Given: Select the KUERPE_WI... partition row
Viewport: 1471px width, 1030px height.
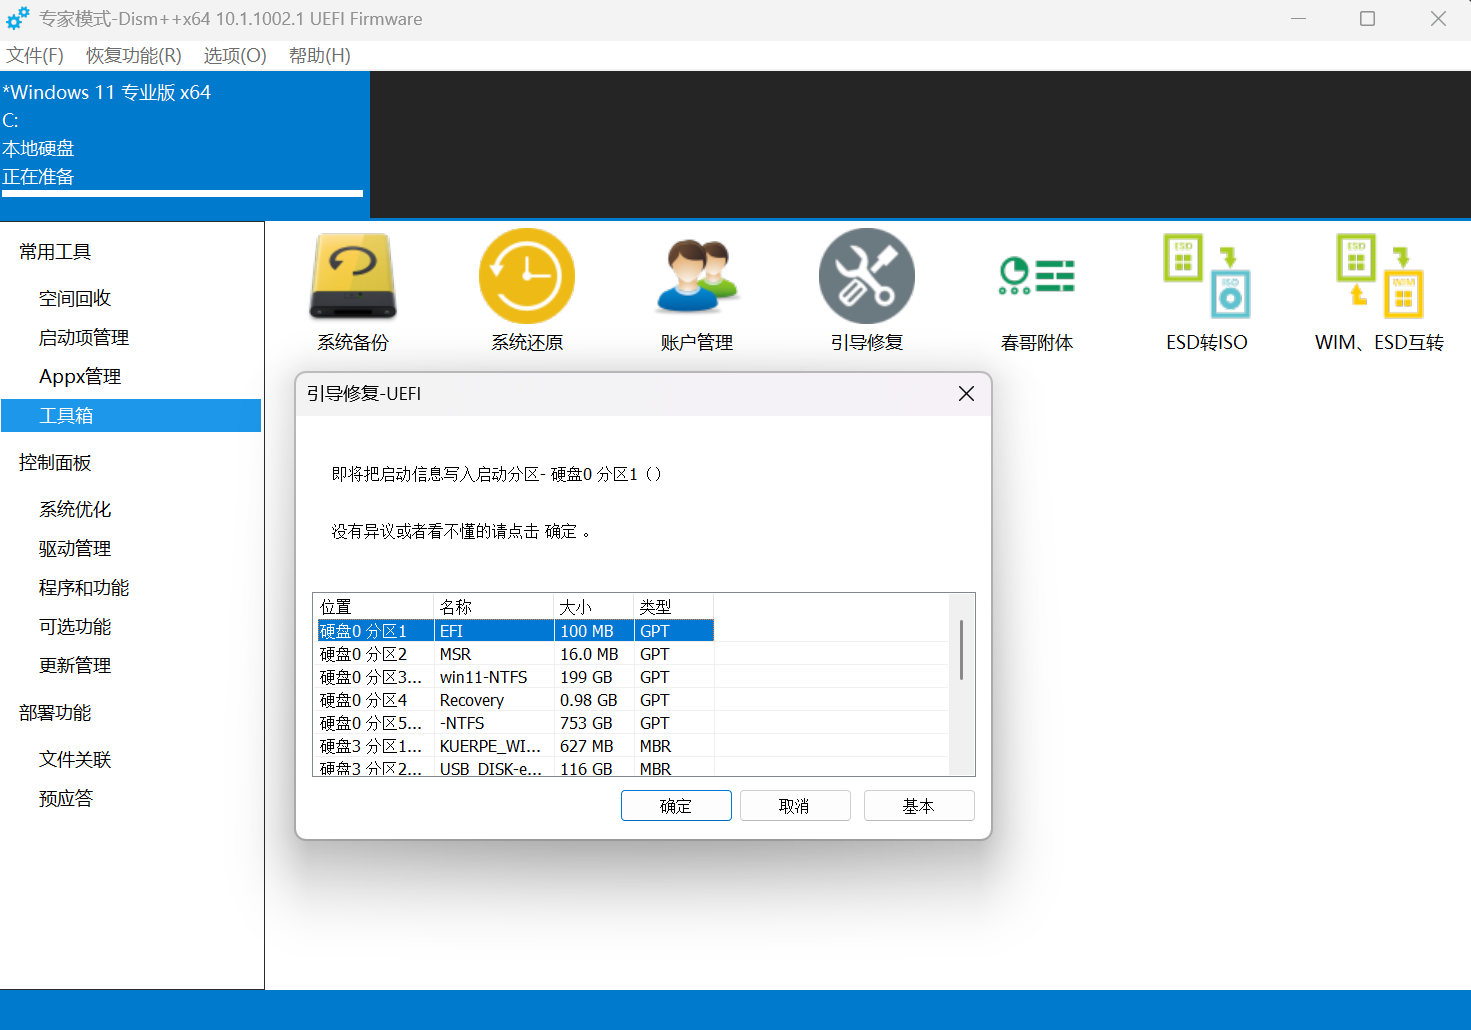Looking at the screenshot, I should [x=515, y=746].
